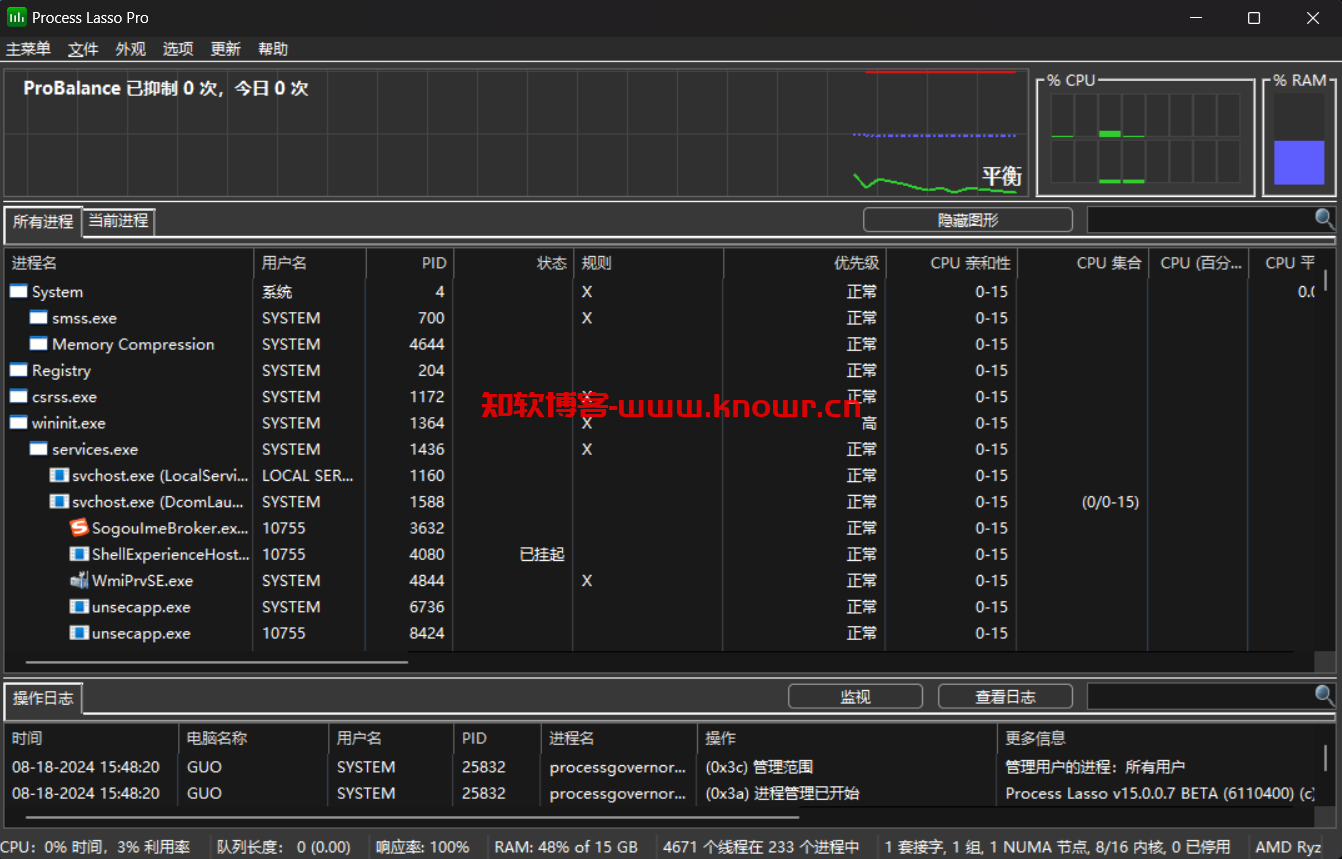The image size is (1342, 859).
Task: Select the WmiPrvSE.exe process row
Action: click(x=660, y=580)
